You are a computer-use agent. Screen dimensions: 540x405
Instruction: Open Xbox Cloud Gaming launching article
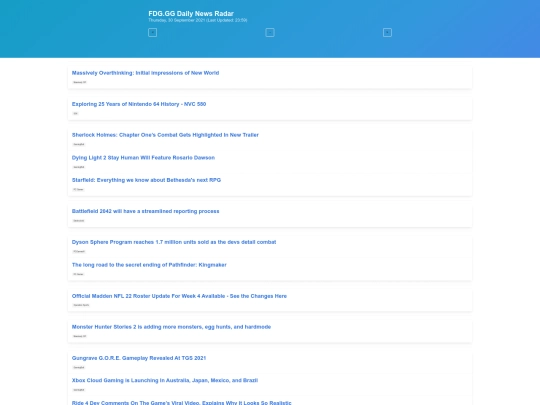[x=165, y=381]
